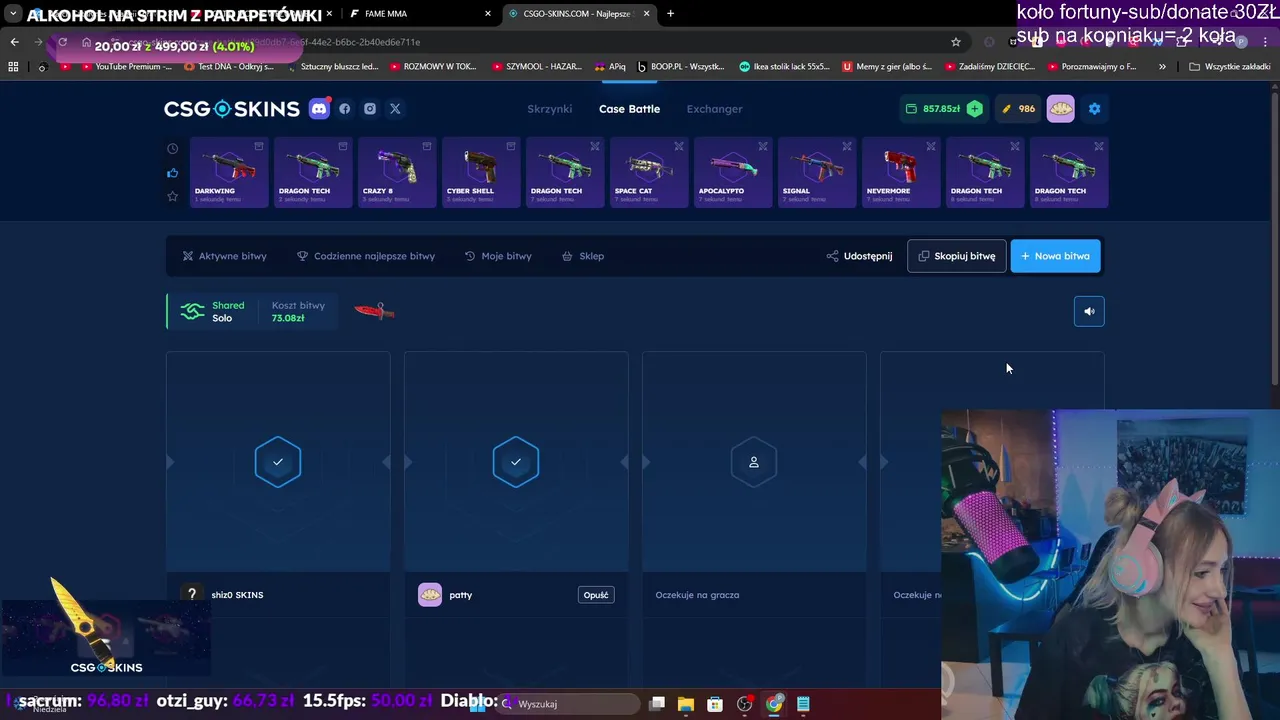Open the Memy z gier bookmark
The image size is (1280, 720).
tap(887, 67)
